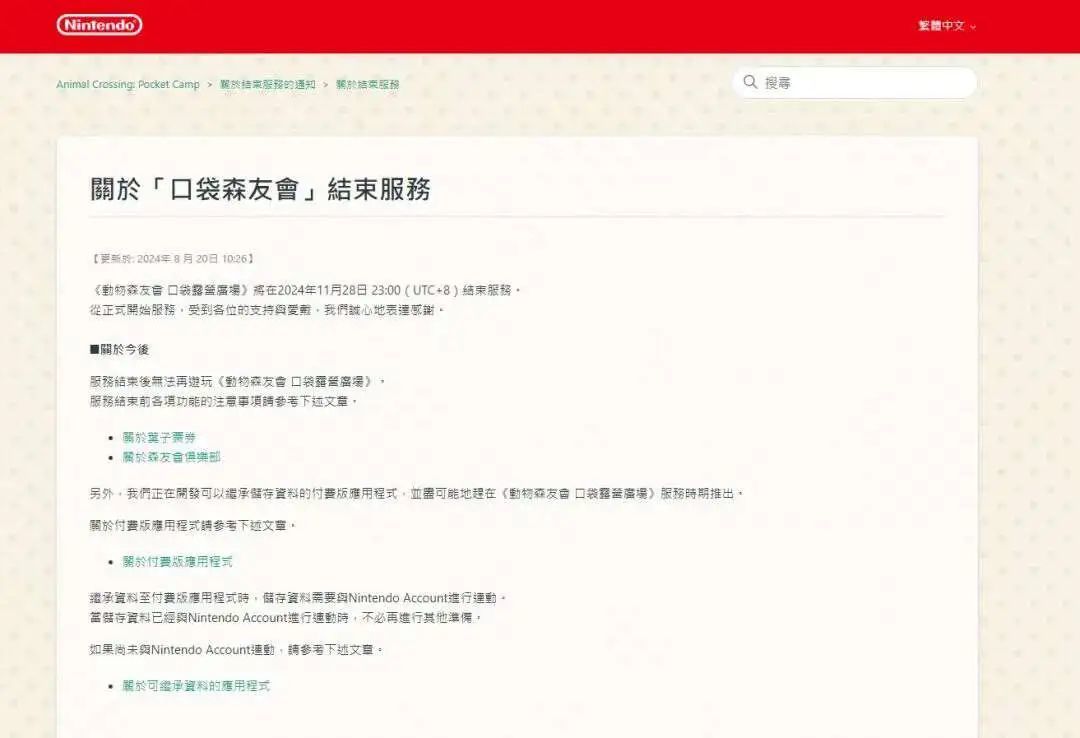Click the ■關於今後 section heading
Viewport: 1080px width, 738px height.
tap(119, 349)
